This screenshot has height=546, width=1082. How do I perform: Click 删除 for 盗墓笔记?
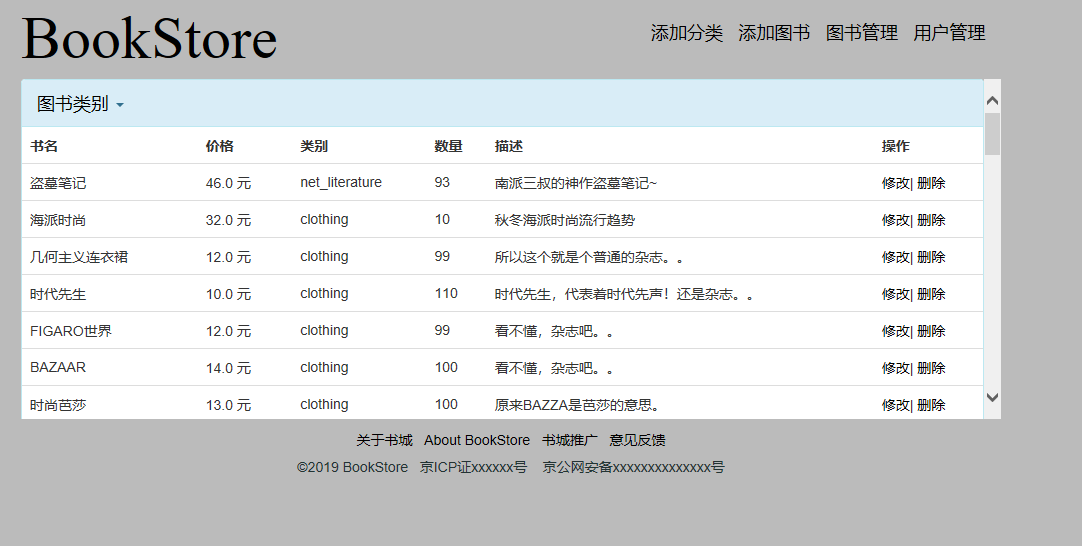pyautogui.click(x=931, y=183)
